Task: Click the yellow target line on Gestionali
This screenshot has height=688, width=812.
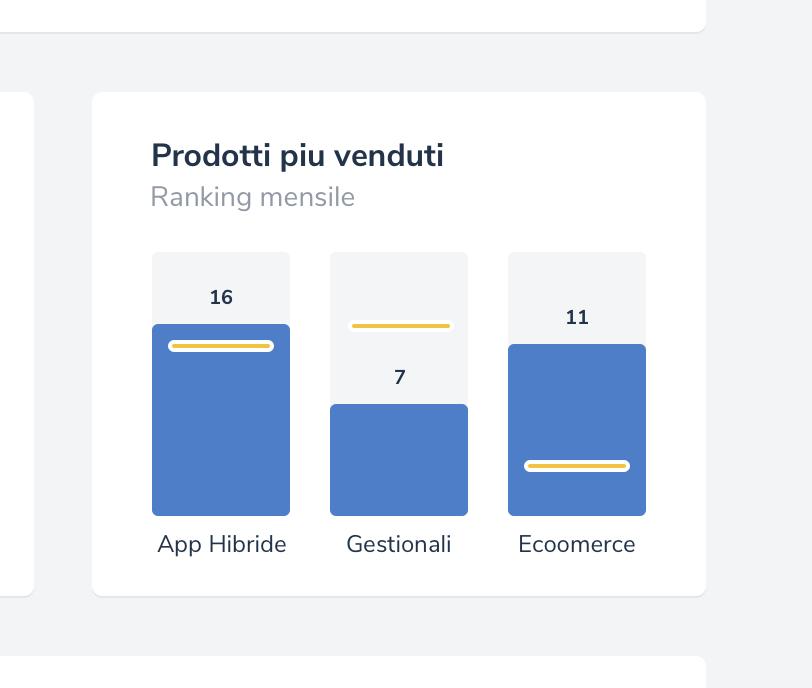Action: 400,325
